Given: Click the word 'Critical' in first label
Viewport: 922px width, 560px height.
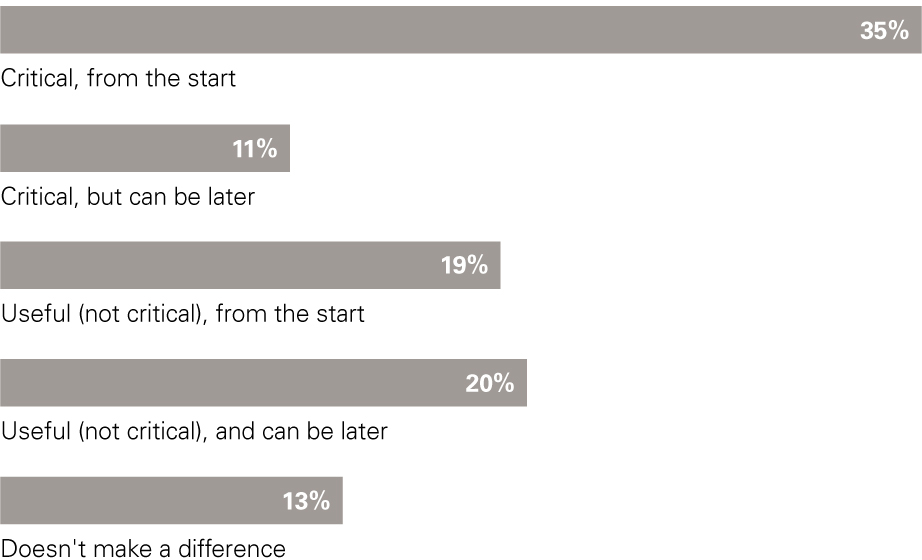Looking at the screenshot, I should (x=40, y=78).
